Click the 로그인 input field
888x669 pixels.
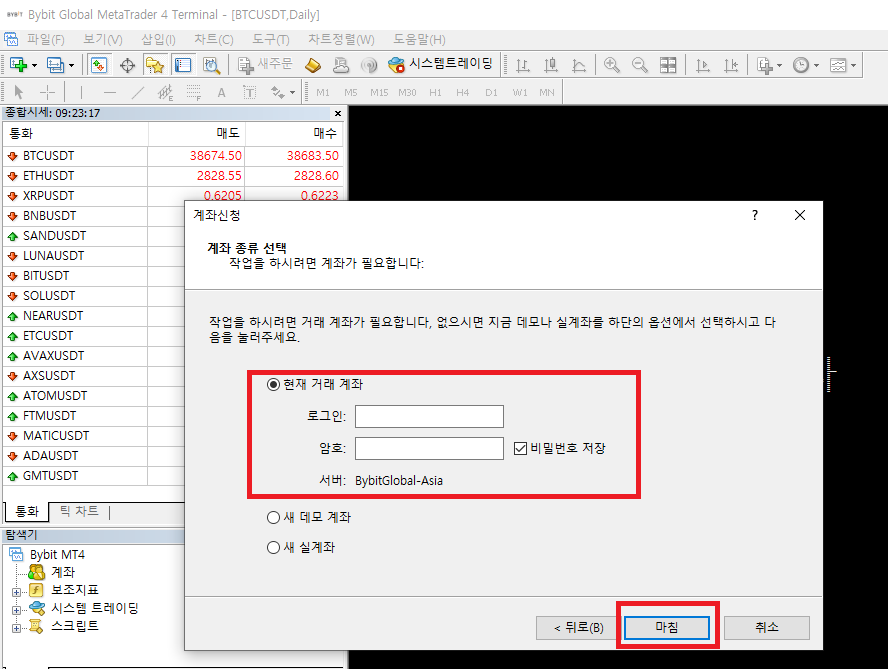tap(429, 416)
